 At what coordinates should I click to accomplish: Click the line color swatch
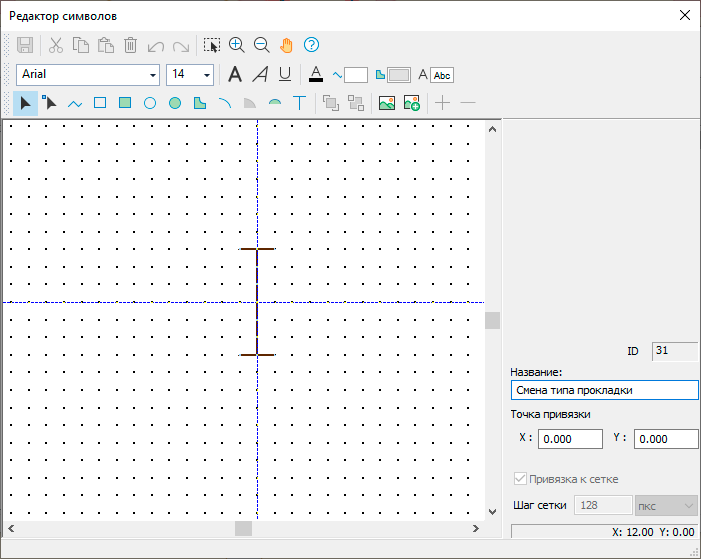coord(355,75)
